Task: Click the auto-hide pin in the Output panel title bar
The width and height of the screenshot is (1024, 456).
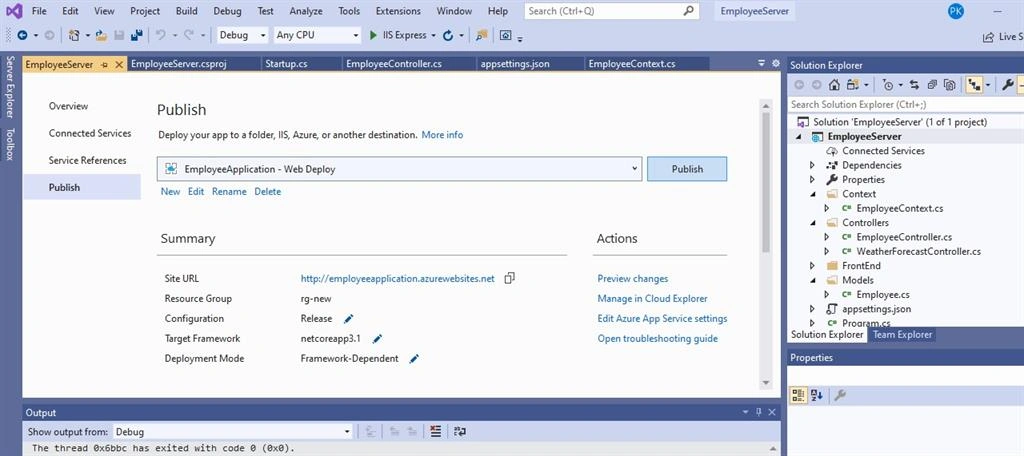Action: 759,412
